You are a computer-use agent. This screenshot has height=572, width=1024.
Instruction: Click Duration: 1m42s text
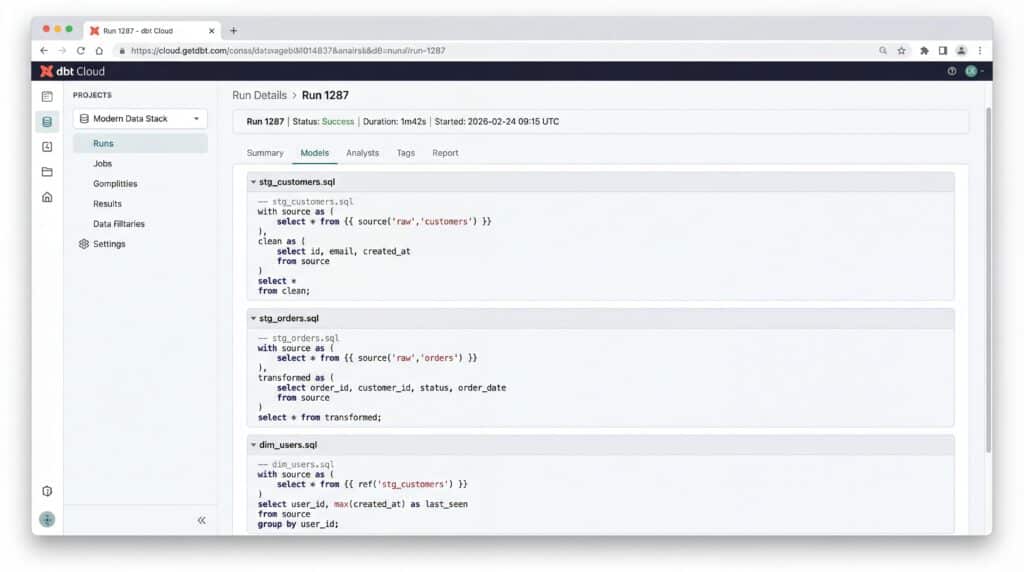tap(394, 121)
